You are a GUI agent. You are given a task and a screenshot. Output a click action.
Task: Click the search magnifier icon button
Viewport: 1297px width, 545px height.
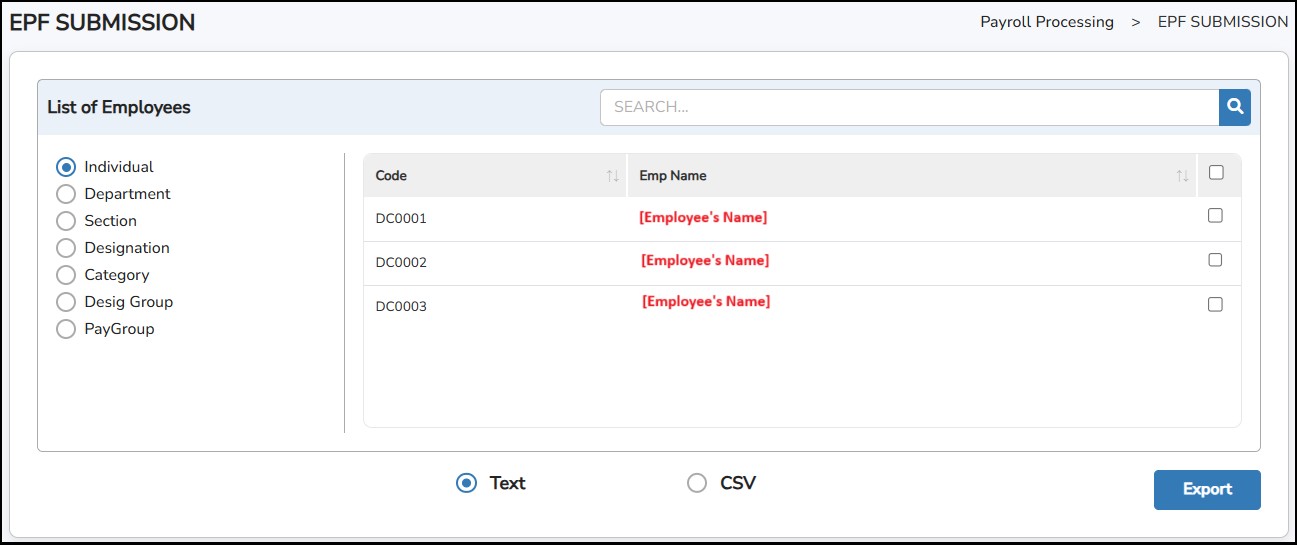(1234, 107)
